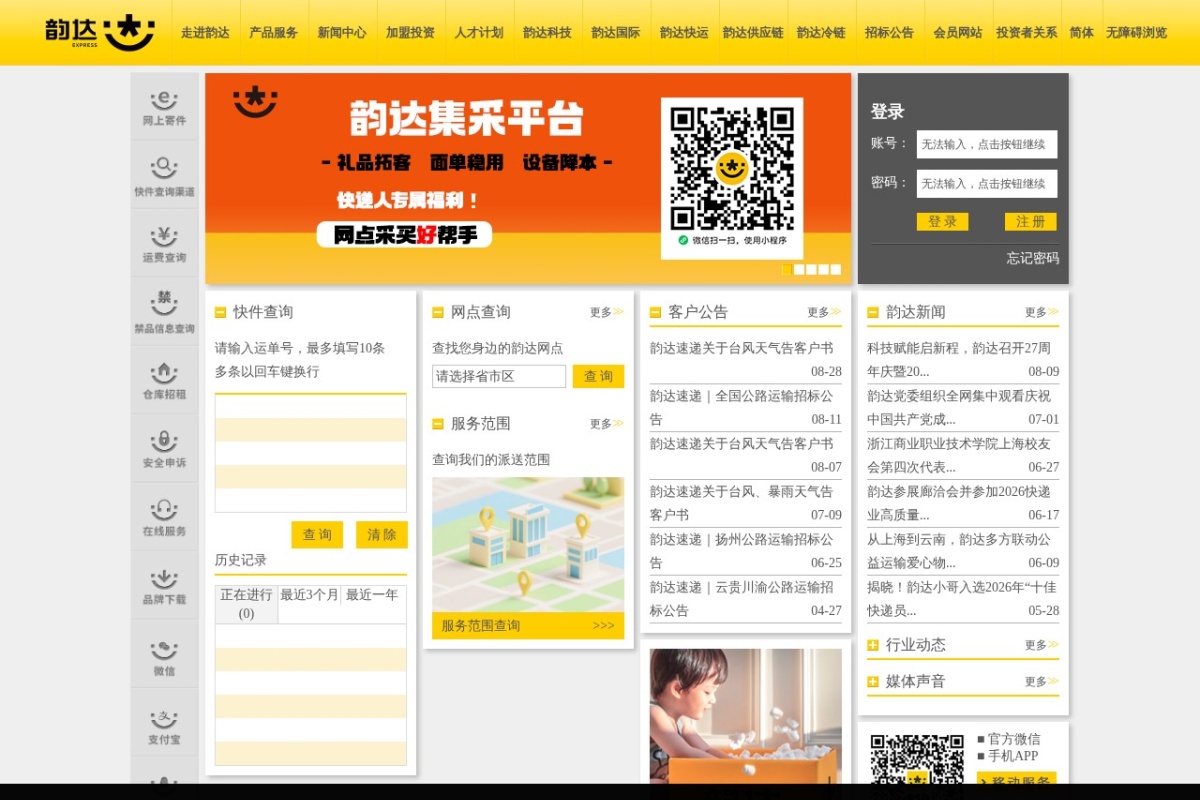The image size is (1200, 800).
Task: Open the 禁品信息查询 sidebar icon
Action: point(164,312)
